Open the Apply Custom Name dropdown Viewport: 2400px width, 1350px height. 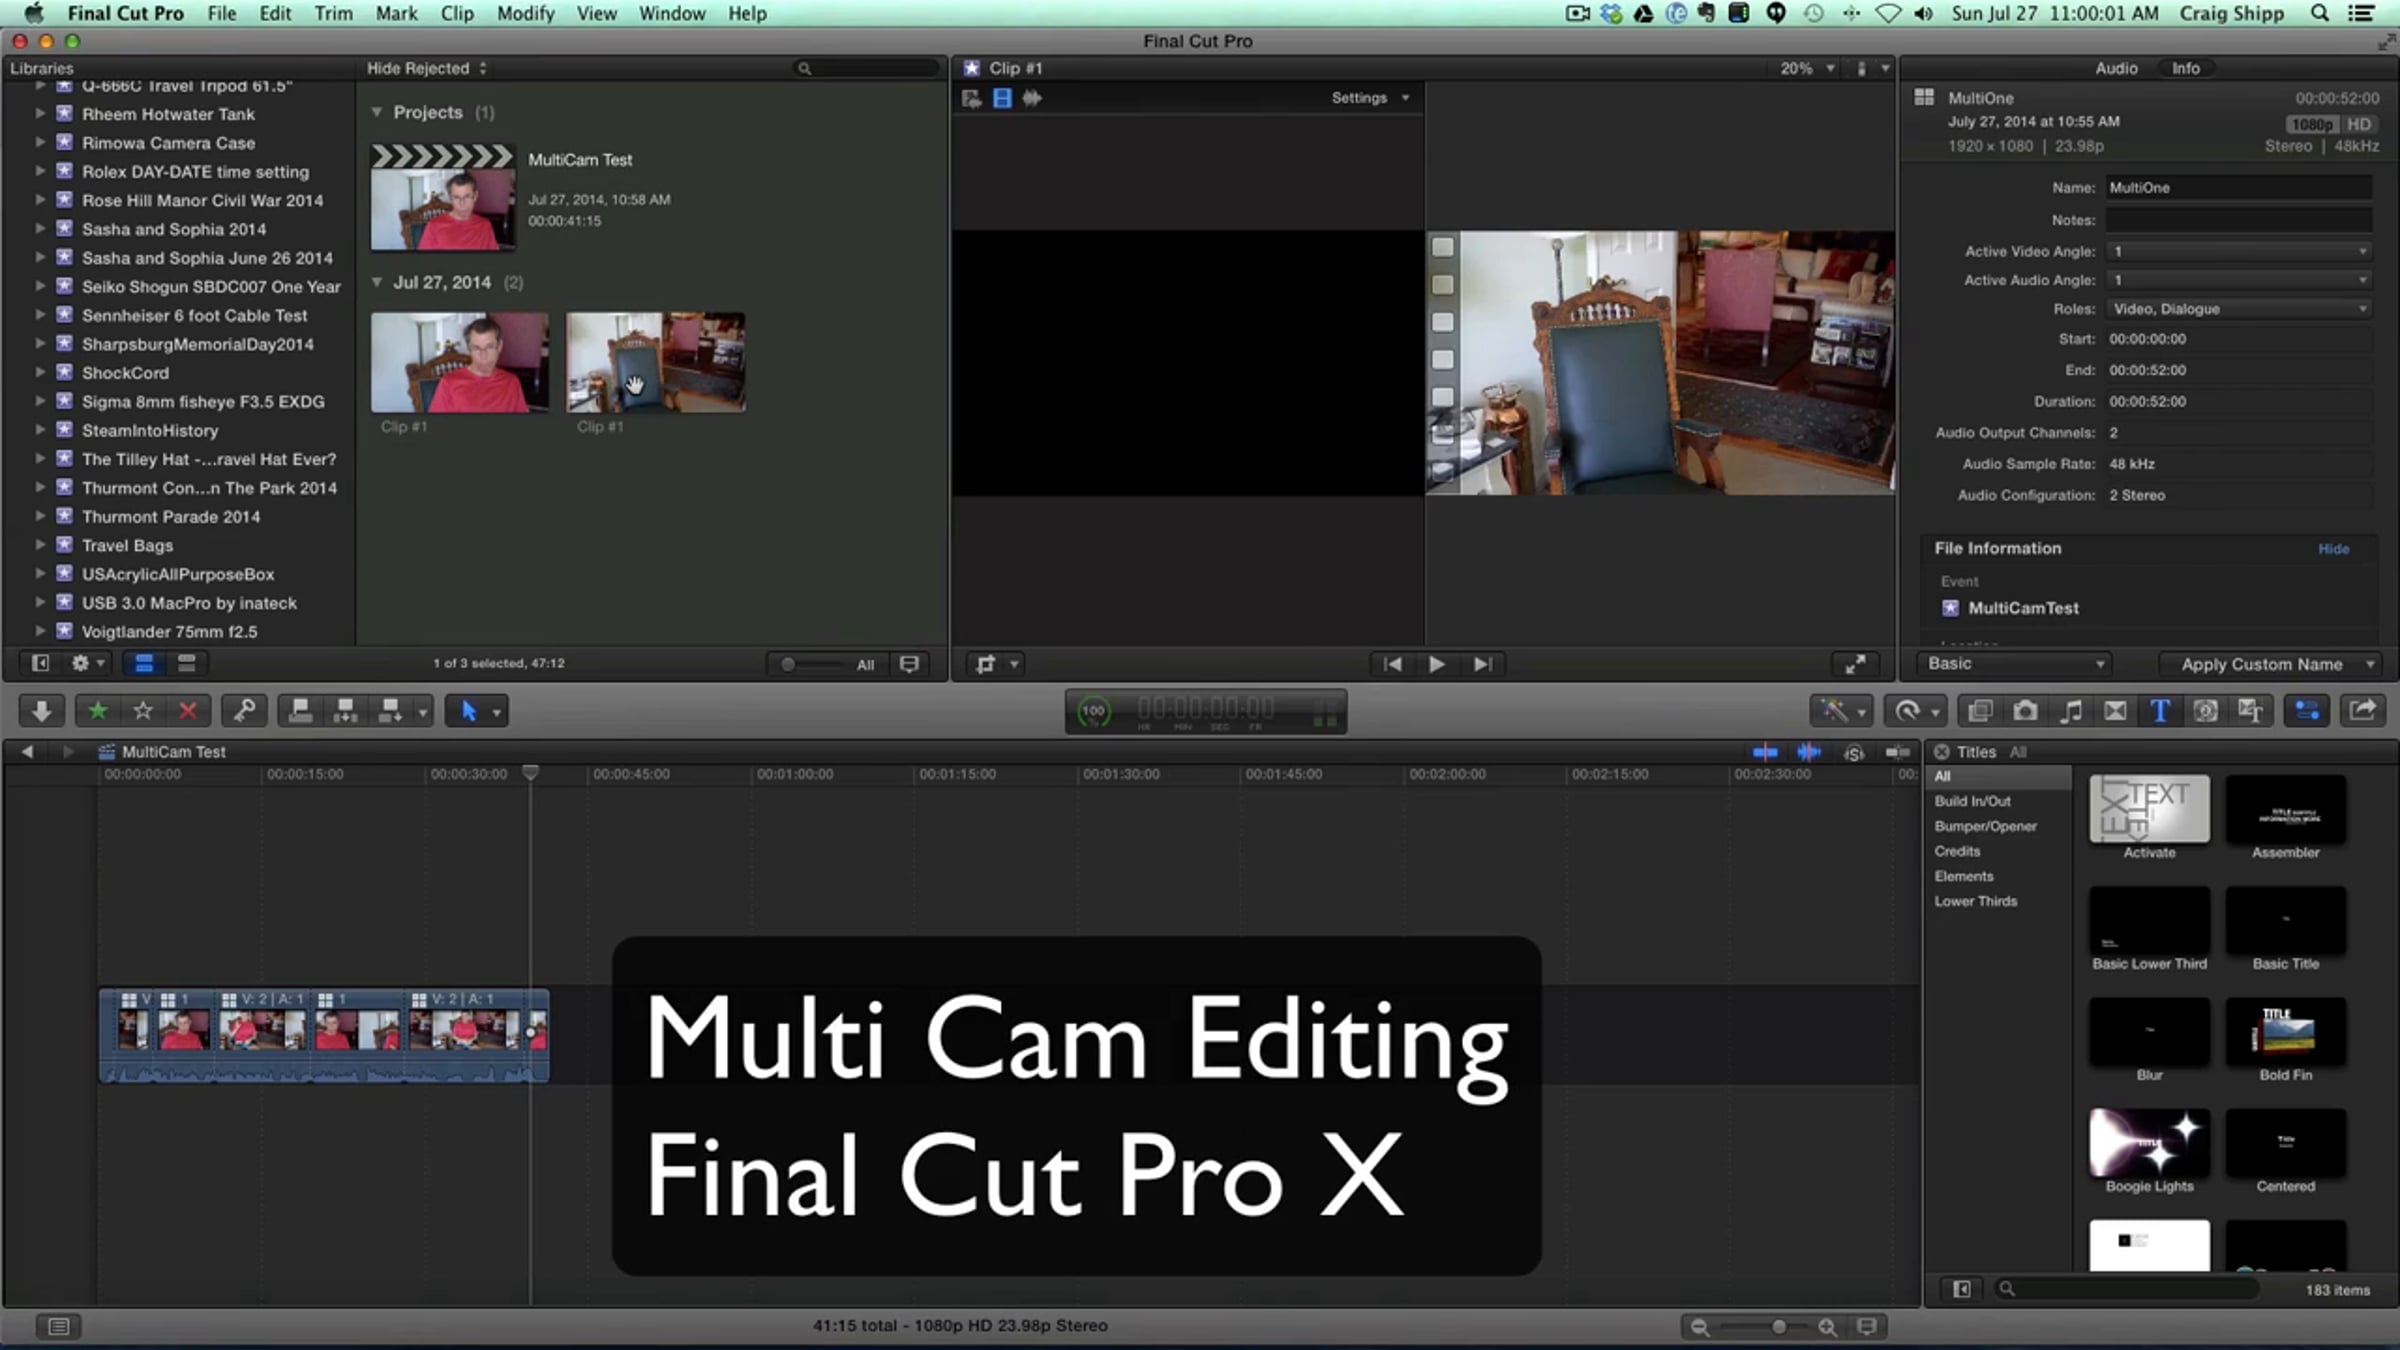tap(2269, 664)
